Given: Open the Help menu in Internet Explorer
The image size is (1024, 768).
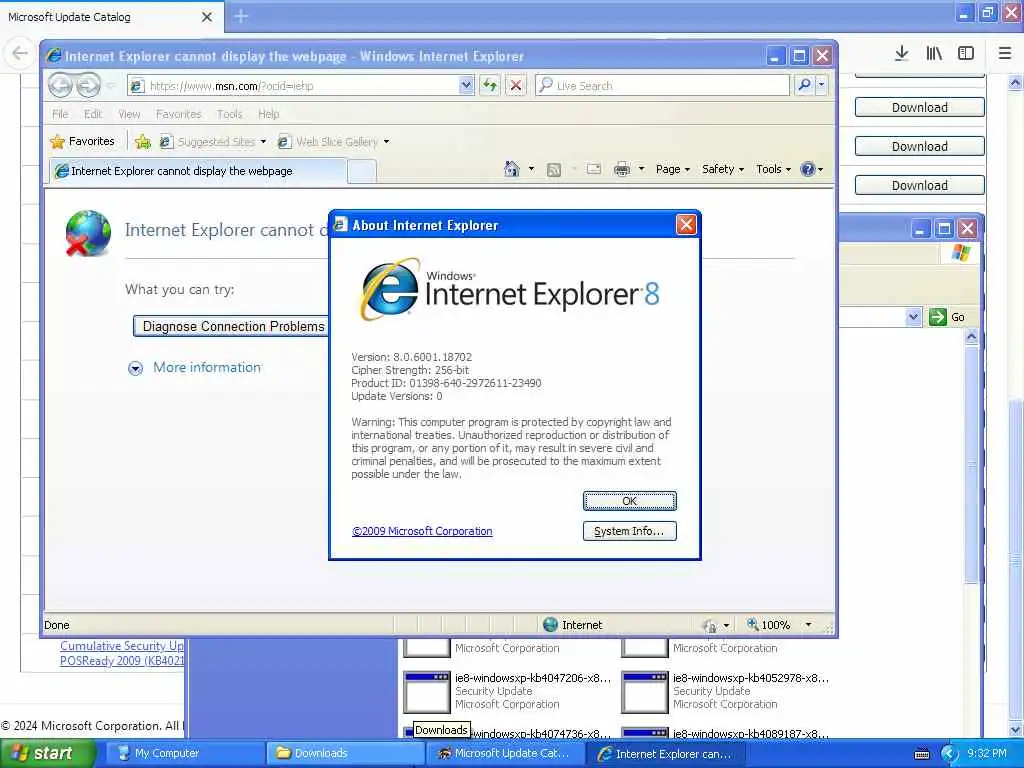Looking at the screenshot, I should (268, 114).
